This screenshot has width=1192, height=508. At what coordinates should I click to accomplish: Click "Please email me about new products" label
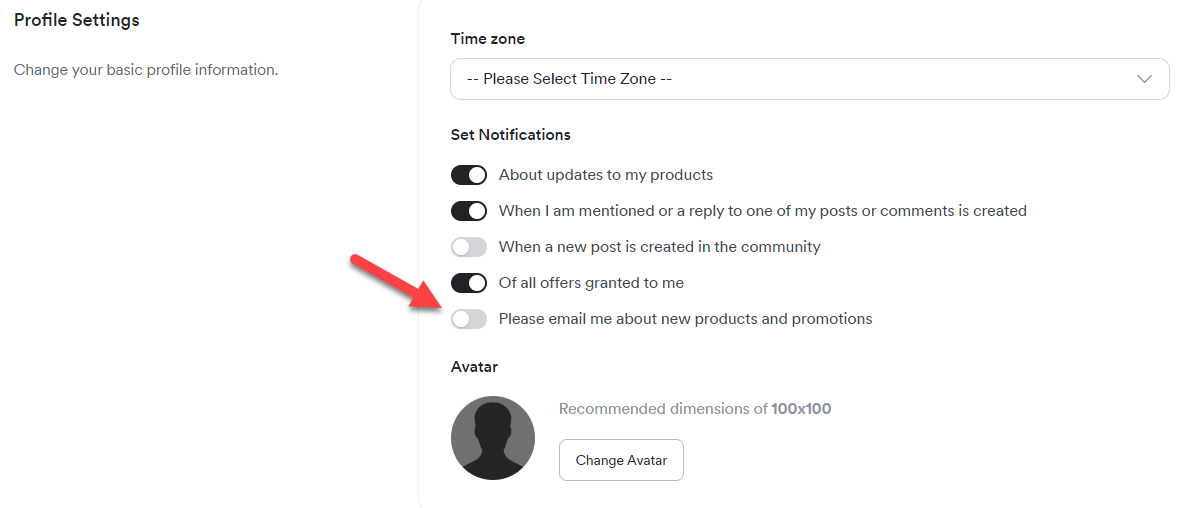pyautogui.click(x=685, y=319)
